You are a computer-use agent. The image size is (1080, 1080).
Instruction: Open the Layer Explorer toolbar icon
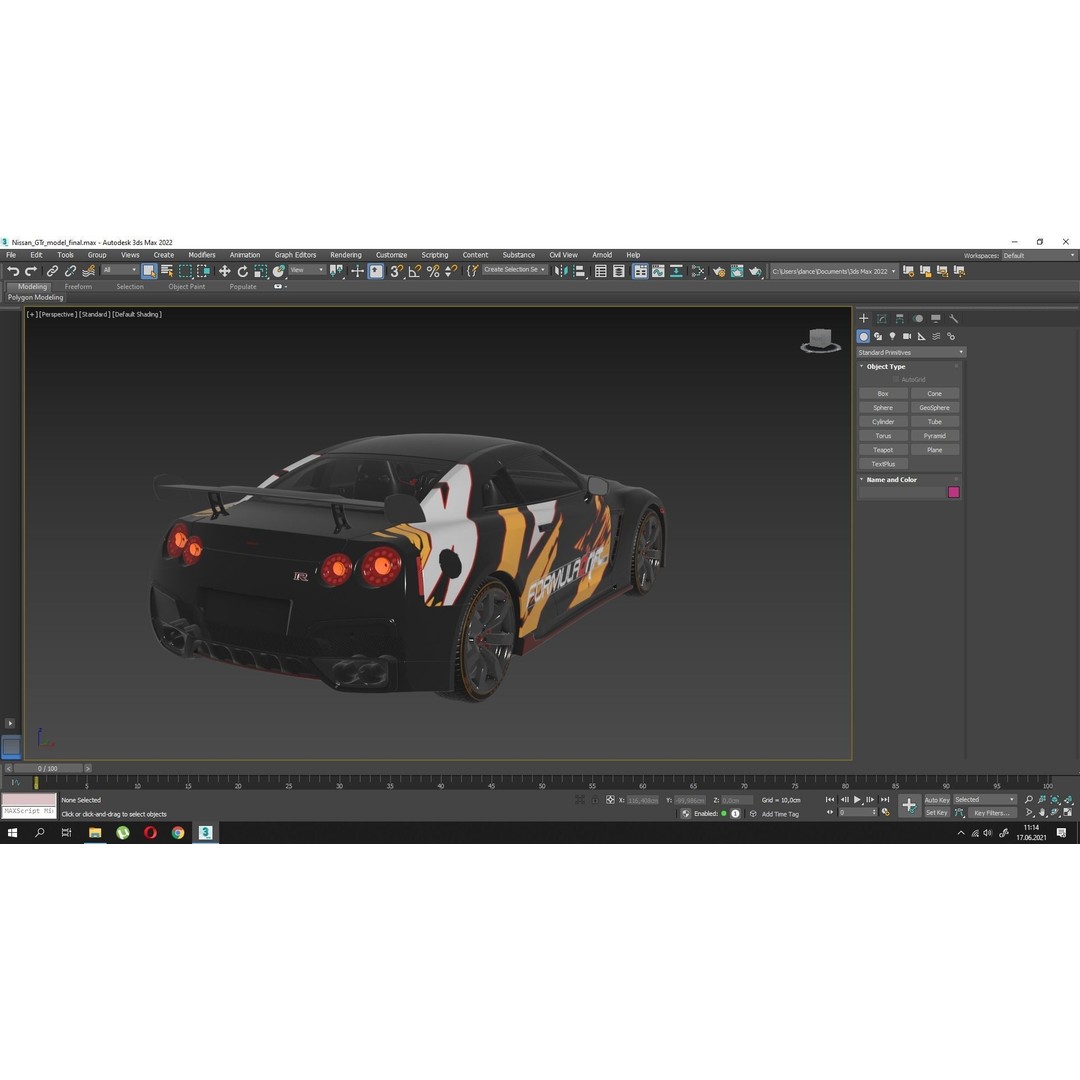click(619, 271)
